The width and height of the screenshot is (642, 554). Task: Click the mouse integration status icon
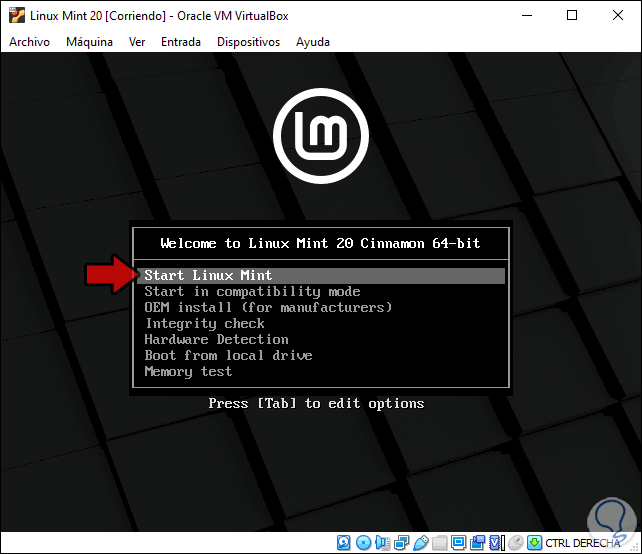click(x=516, y=543)
